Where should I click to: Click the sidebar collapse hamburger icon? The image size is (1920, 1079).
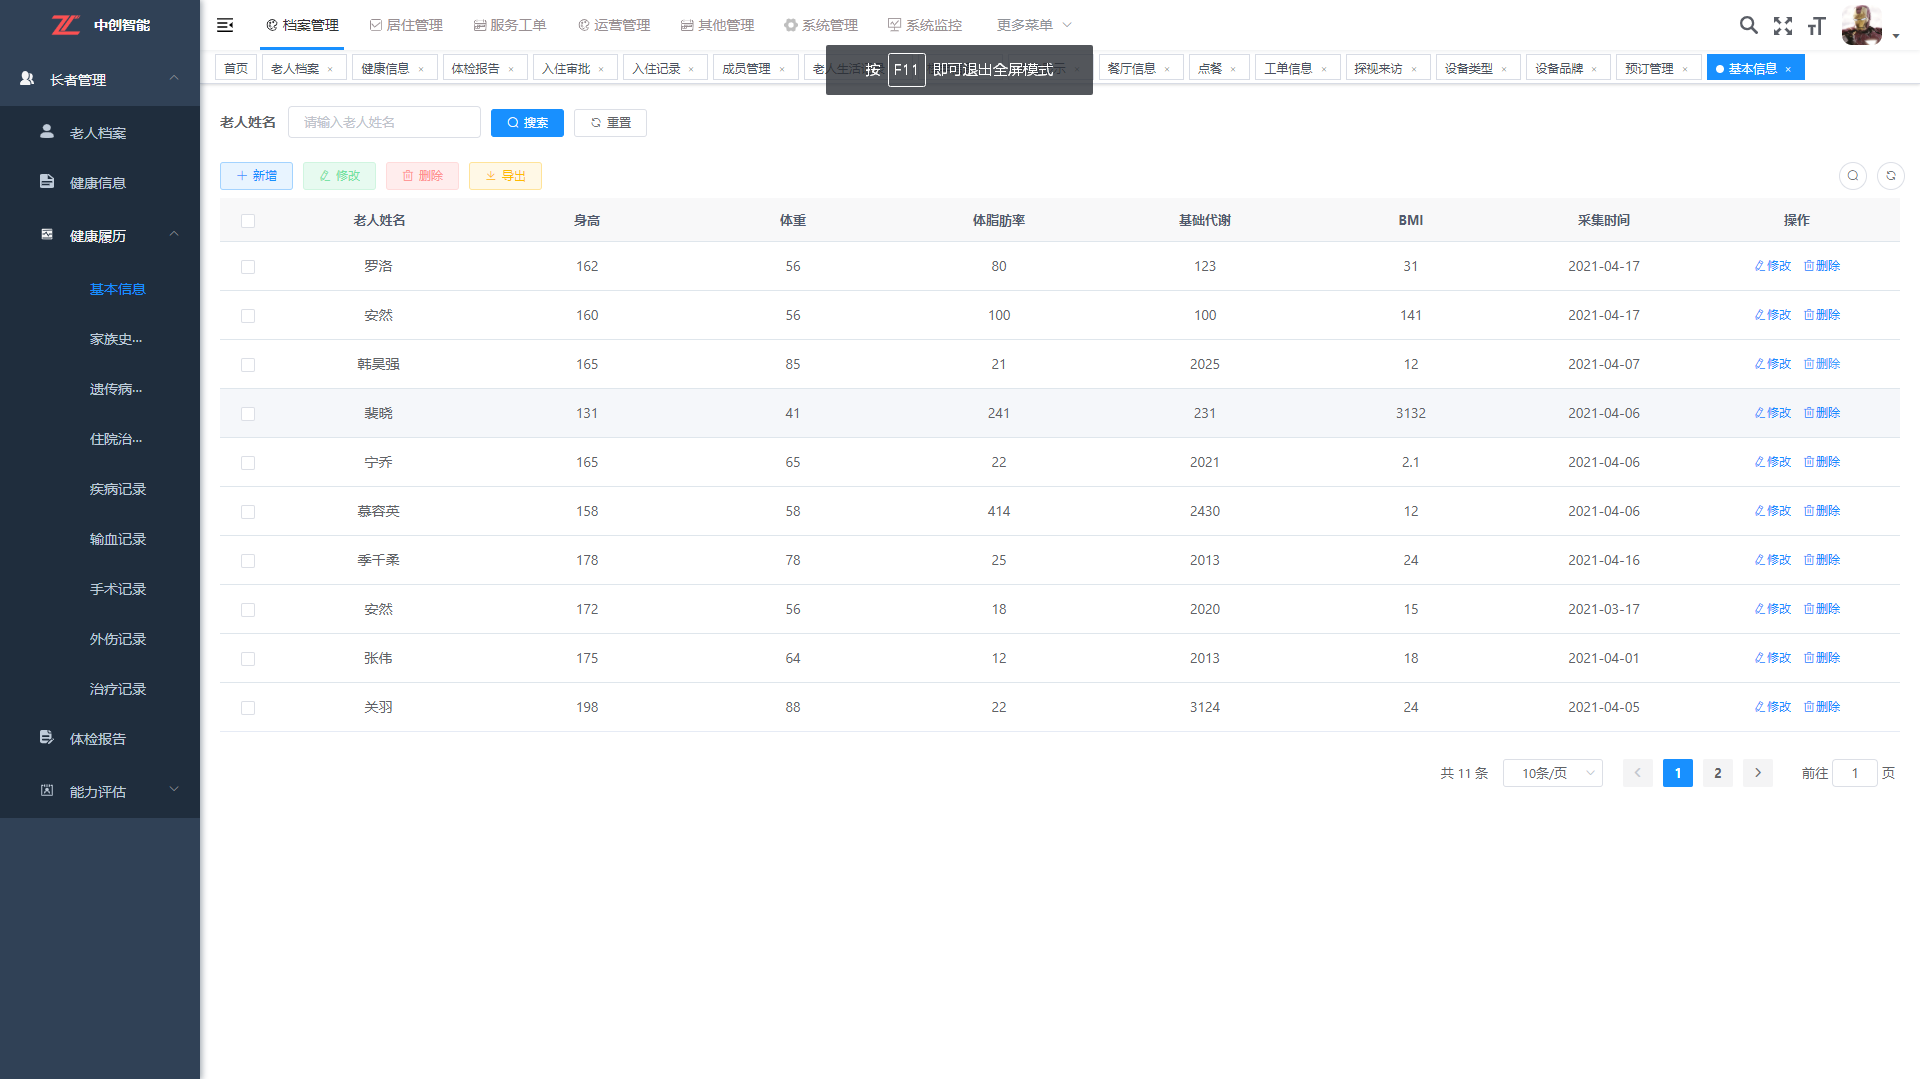click(225, 25)
